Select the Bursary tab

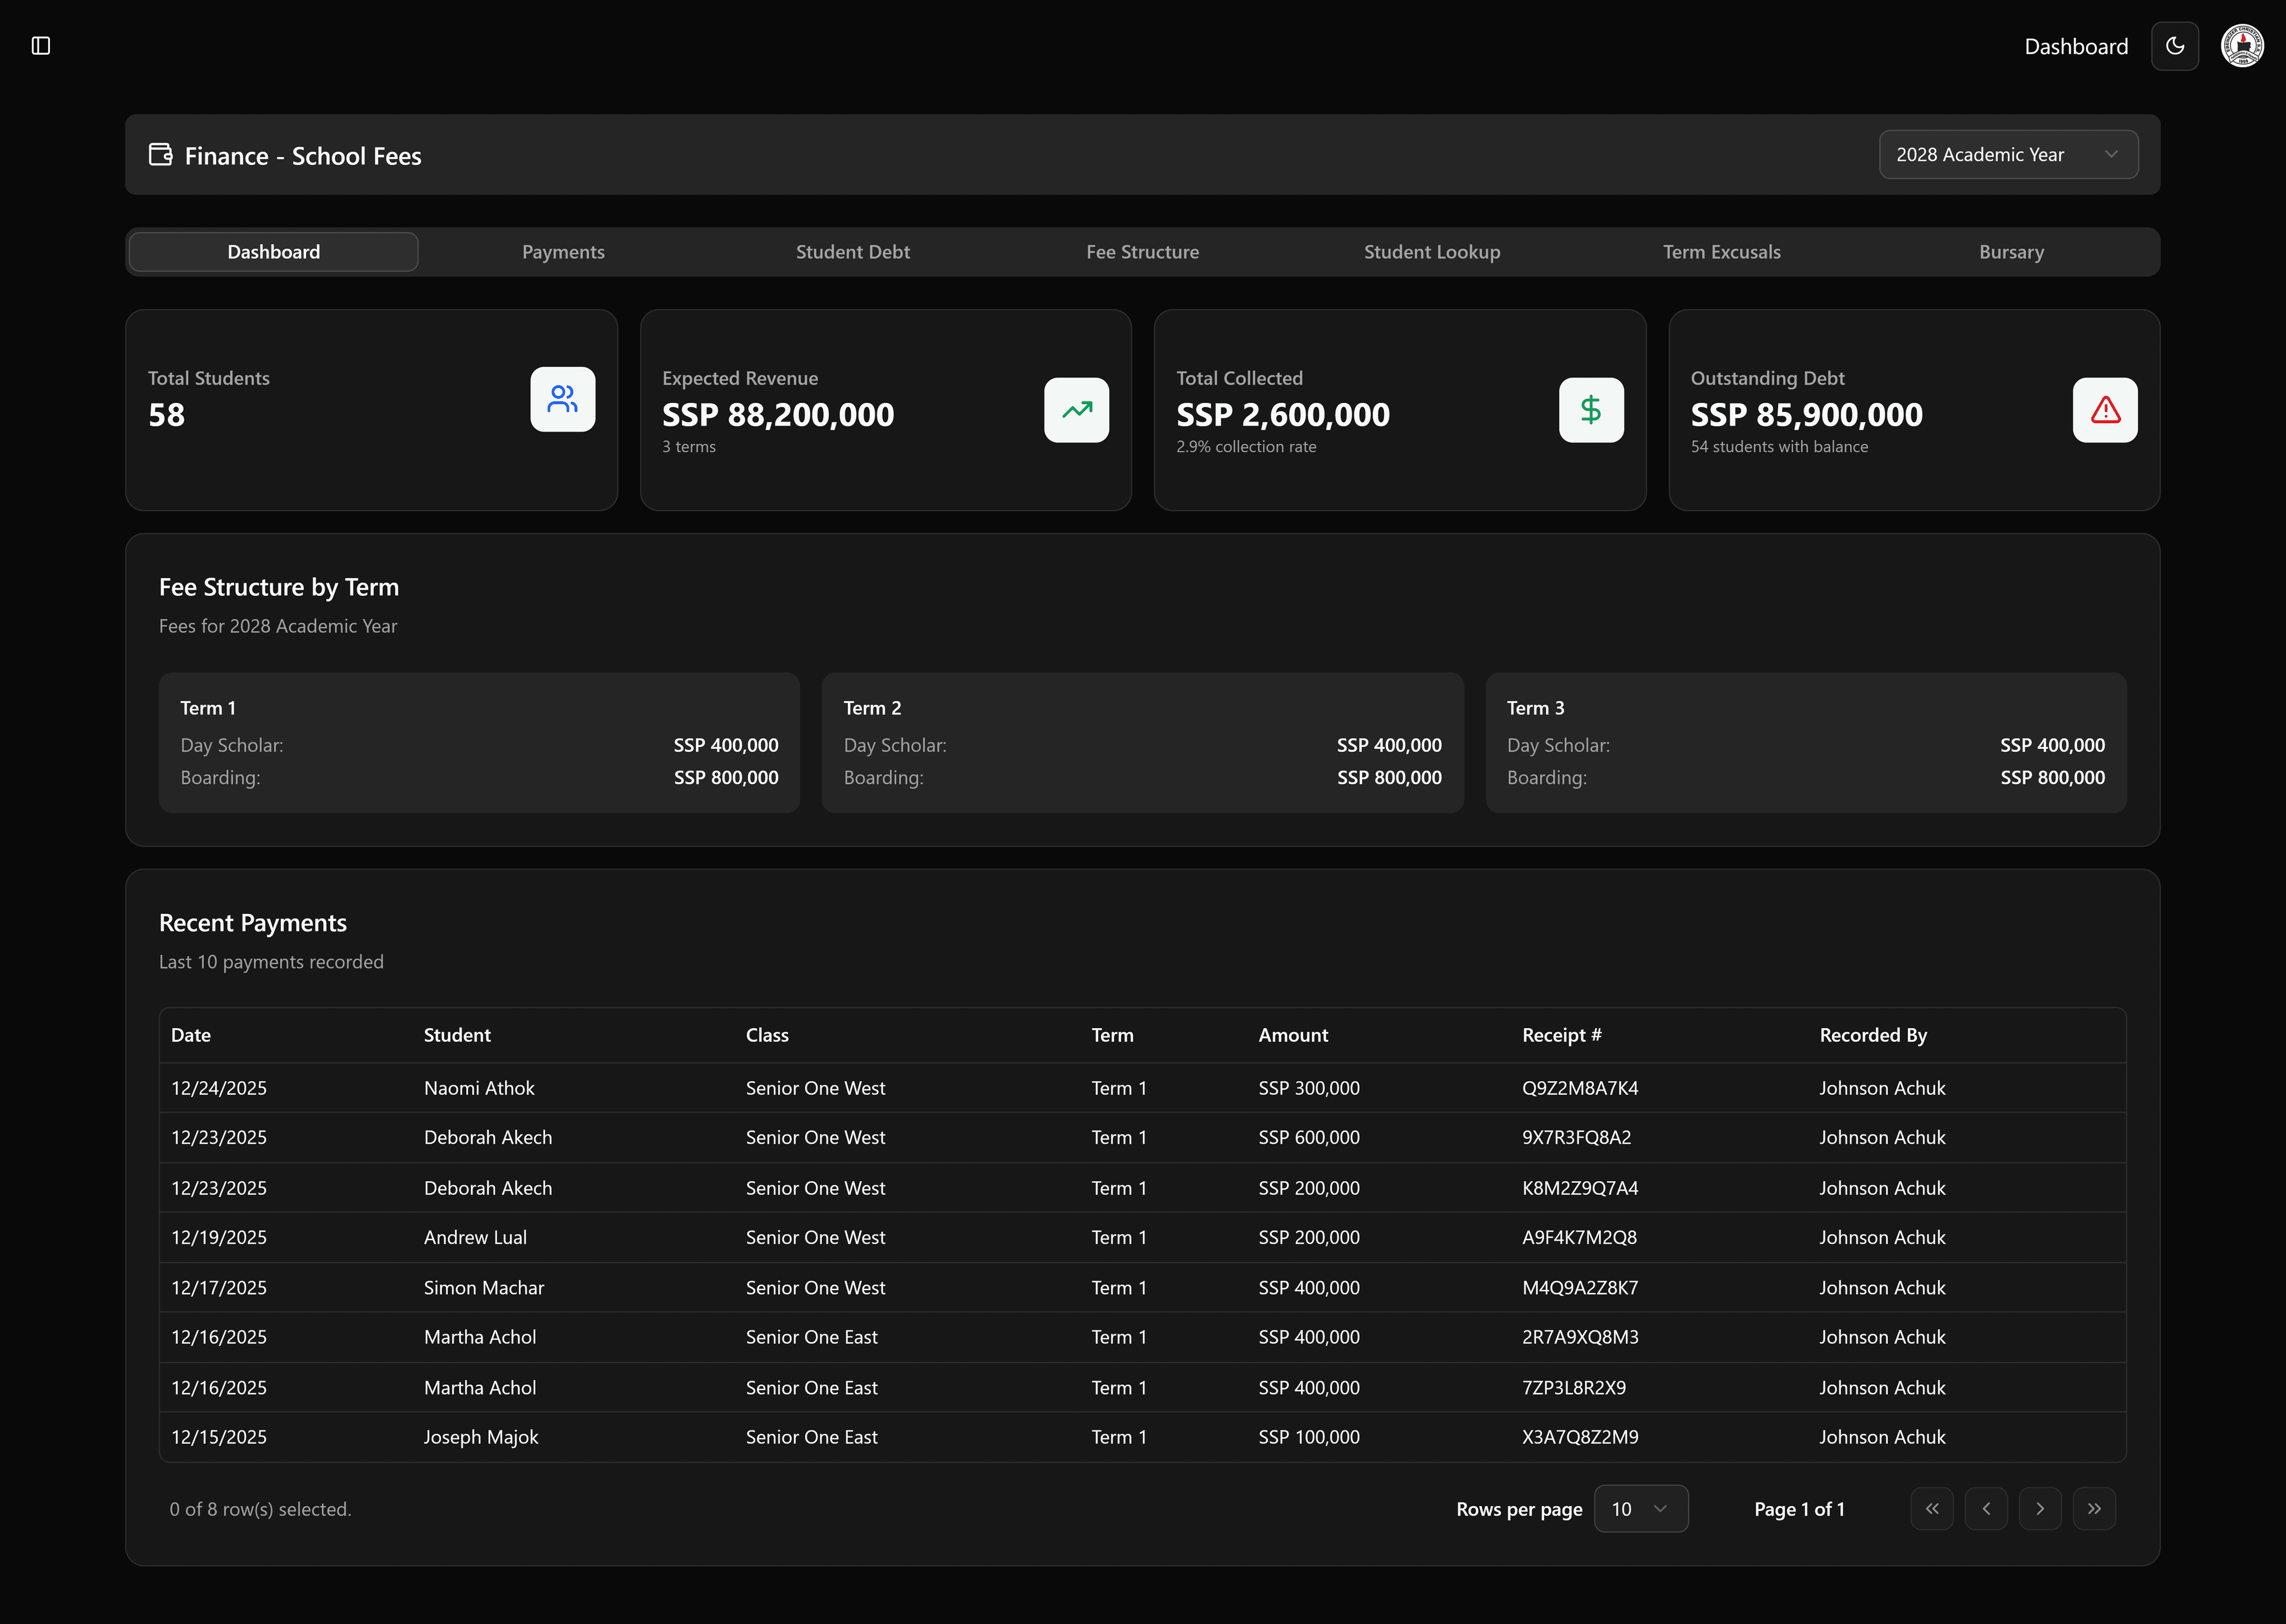tap(2011, 252)
